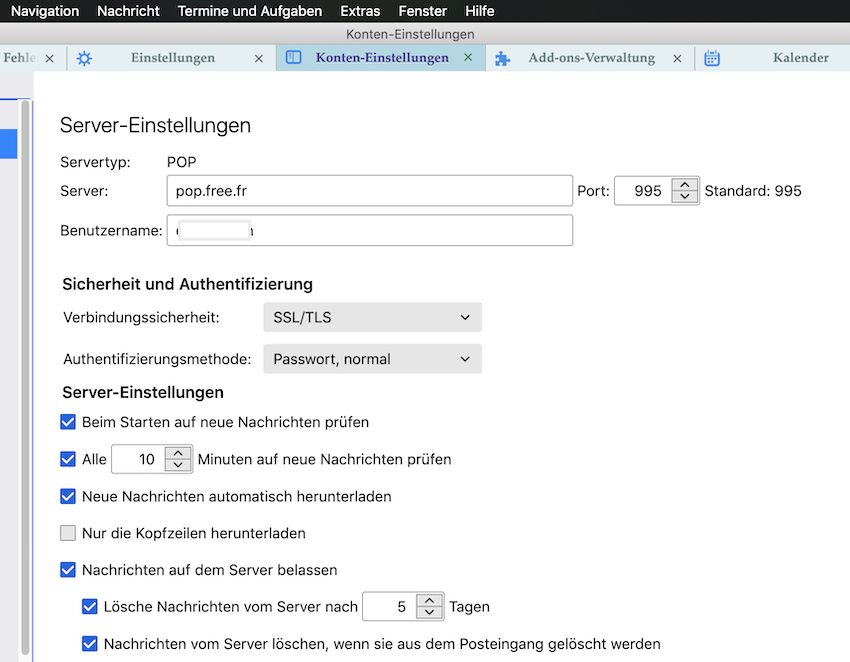Close the Add-ons-Verwaltung tab

click(x=677, y=58)
